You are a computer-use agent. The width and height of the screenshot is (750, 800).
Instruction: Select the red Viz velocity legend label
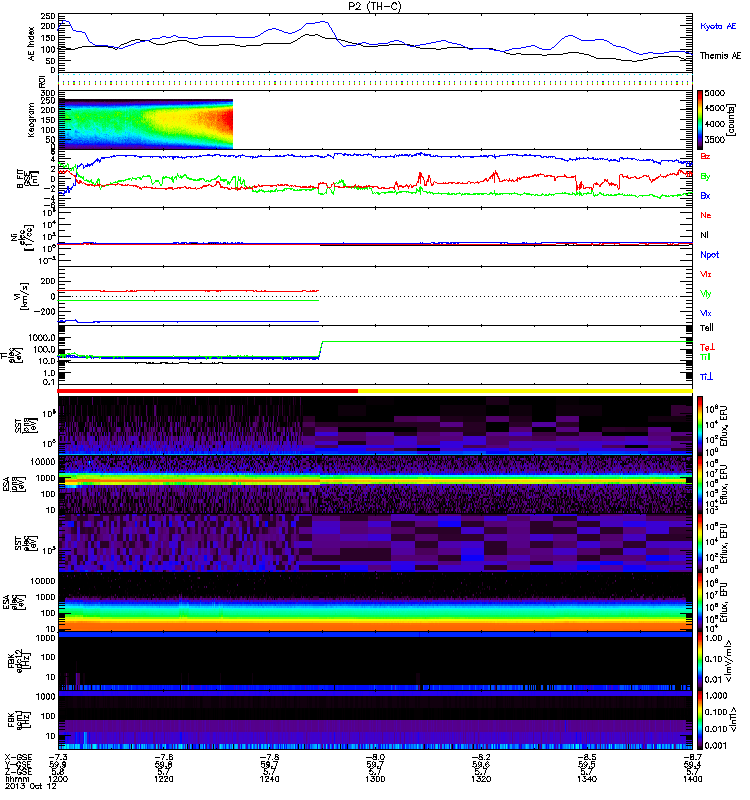705,274
